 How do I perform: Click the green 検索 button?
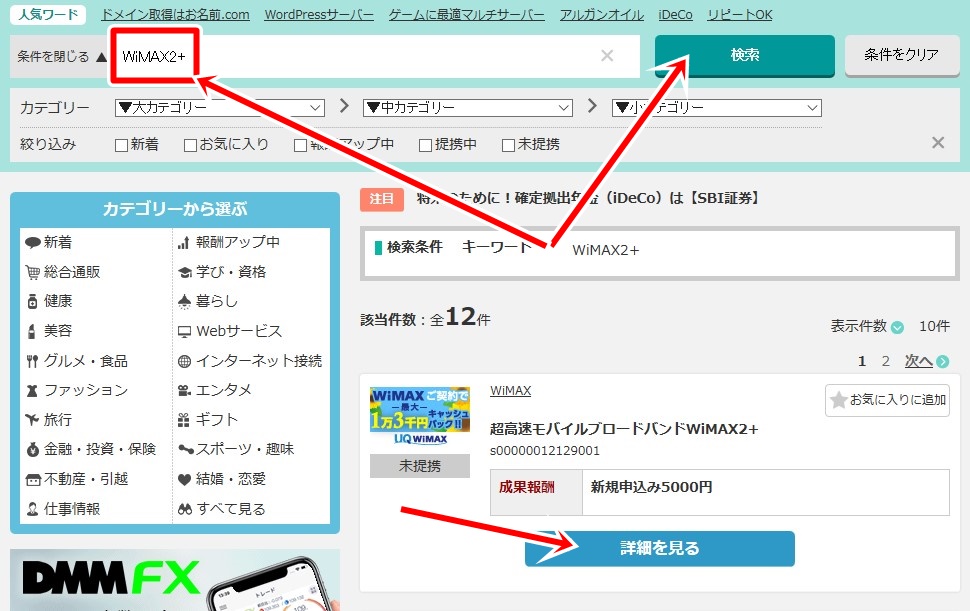[745, 55]
